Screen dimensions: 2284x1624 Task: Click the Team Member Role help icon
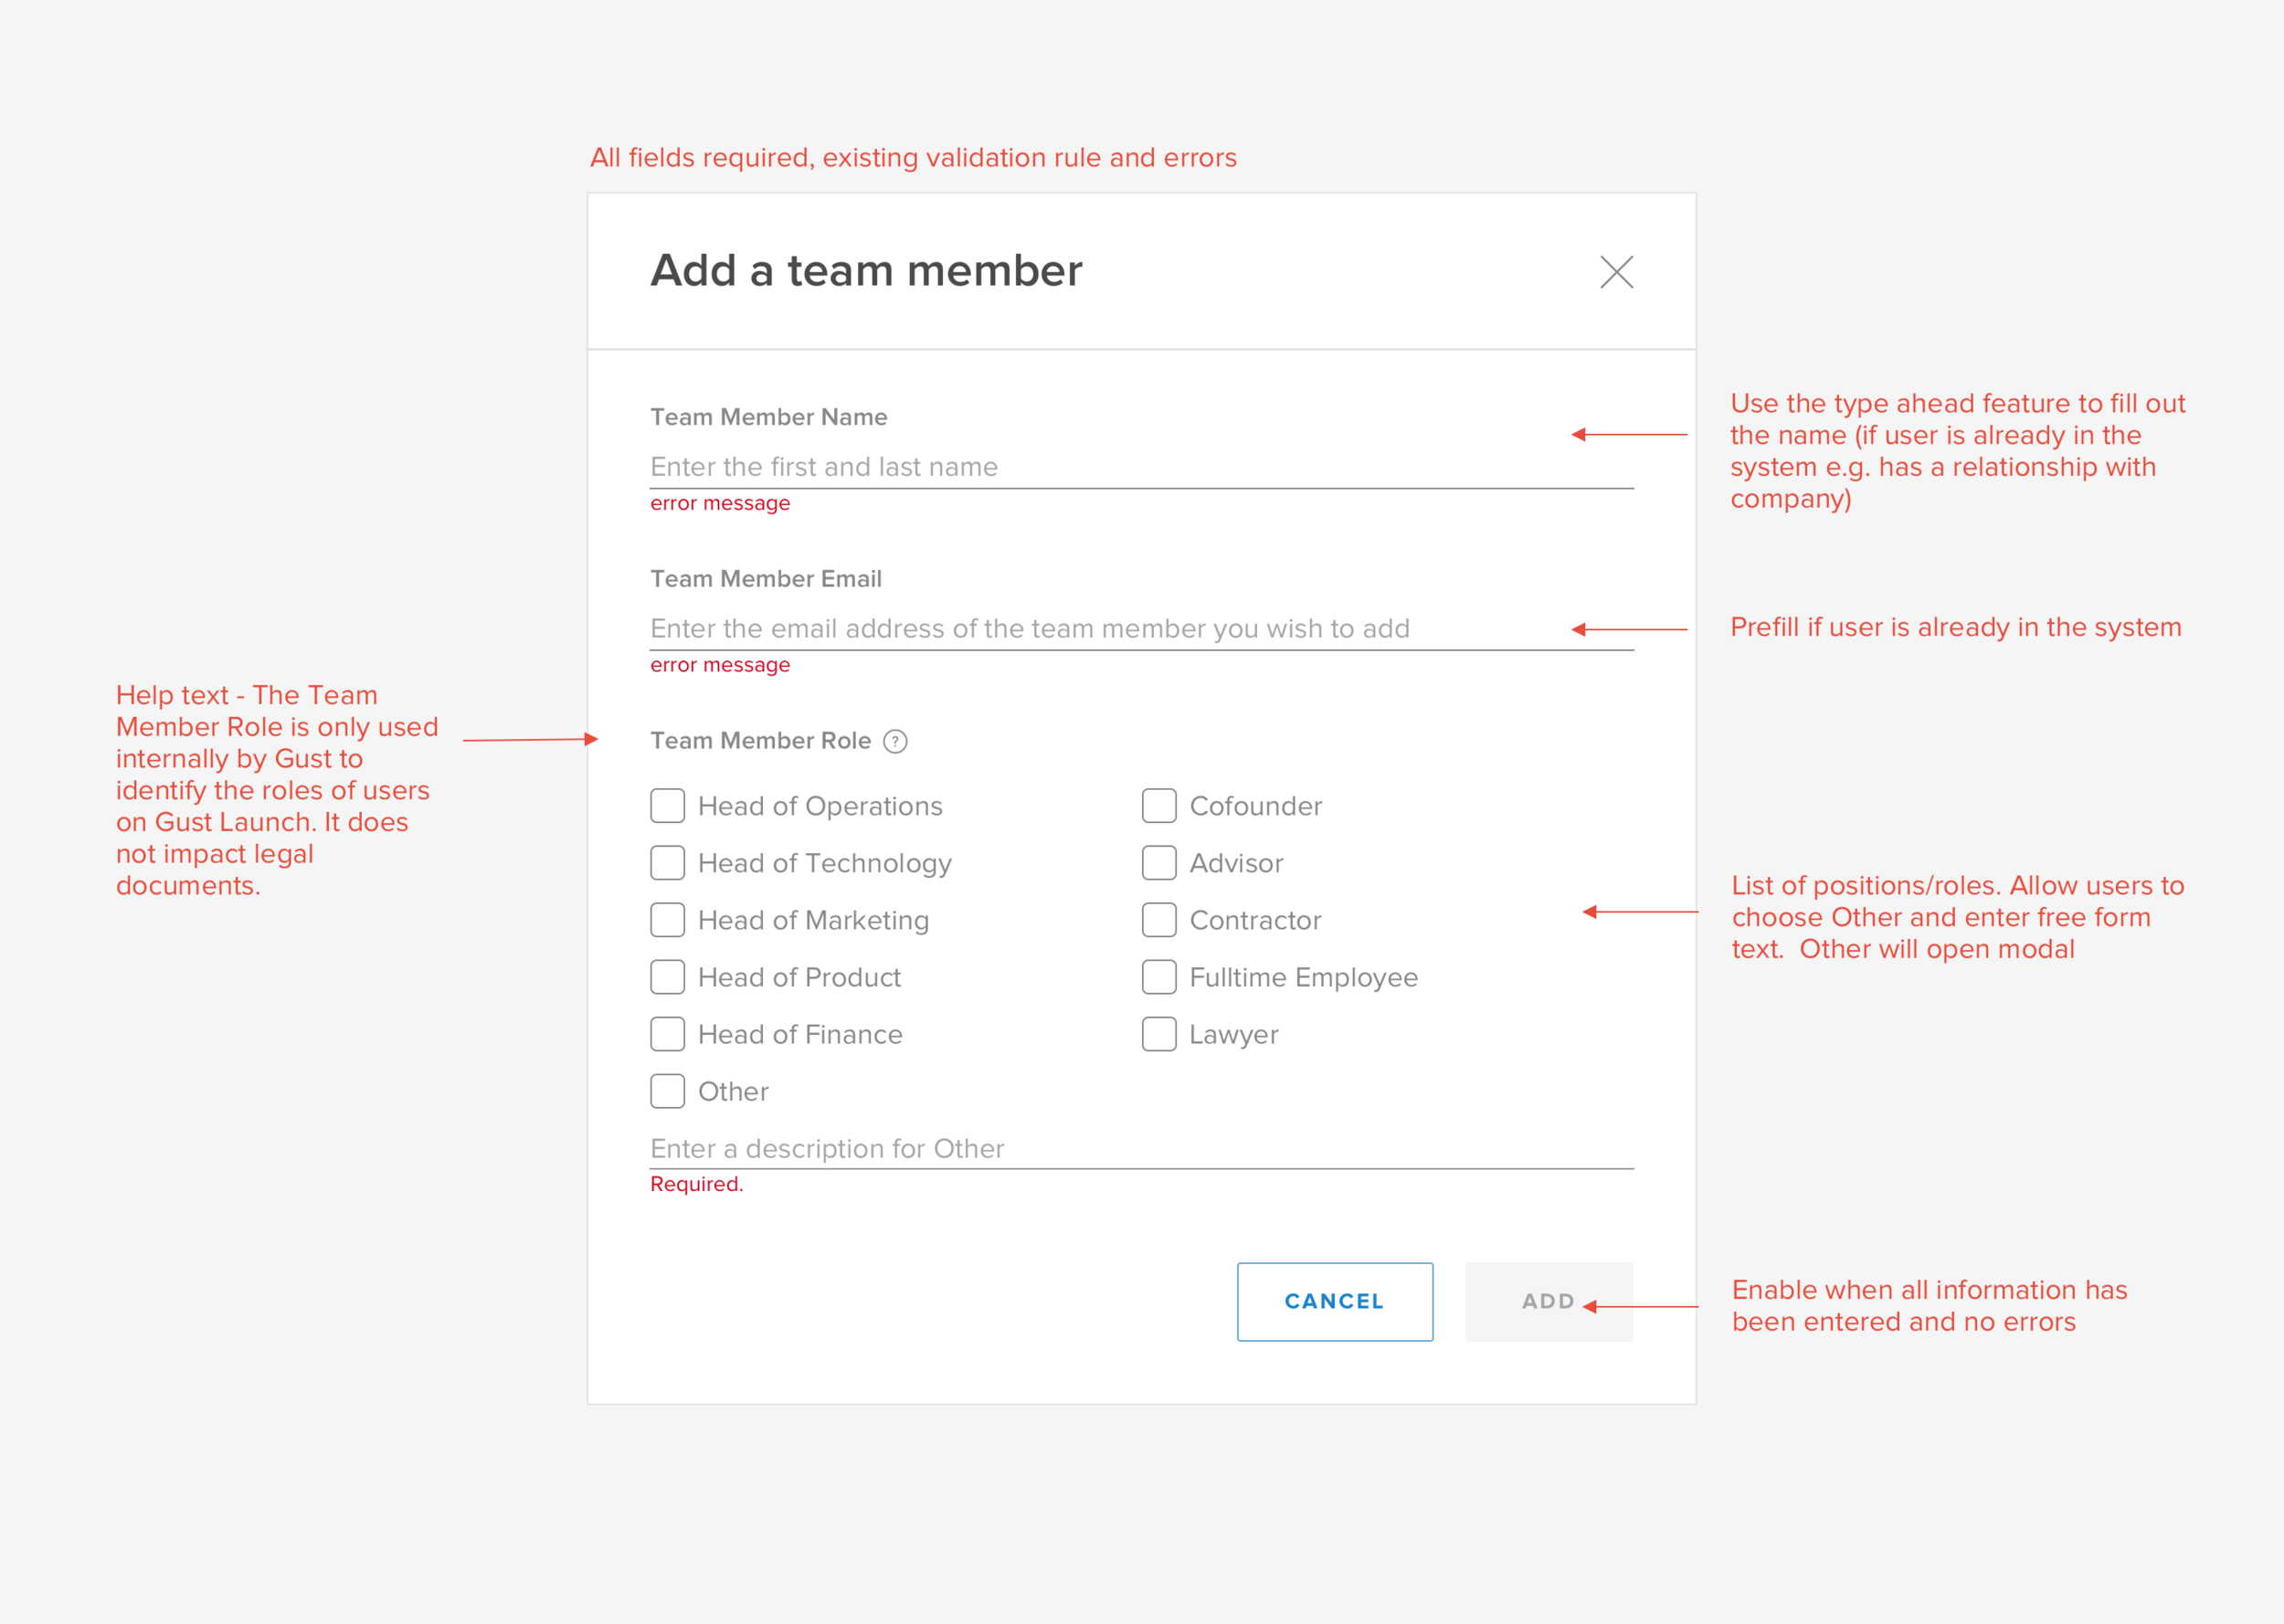coord(895,741)
